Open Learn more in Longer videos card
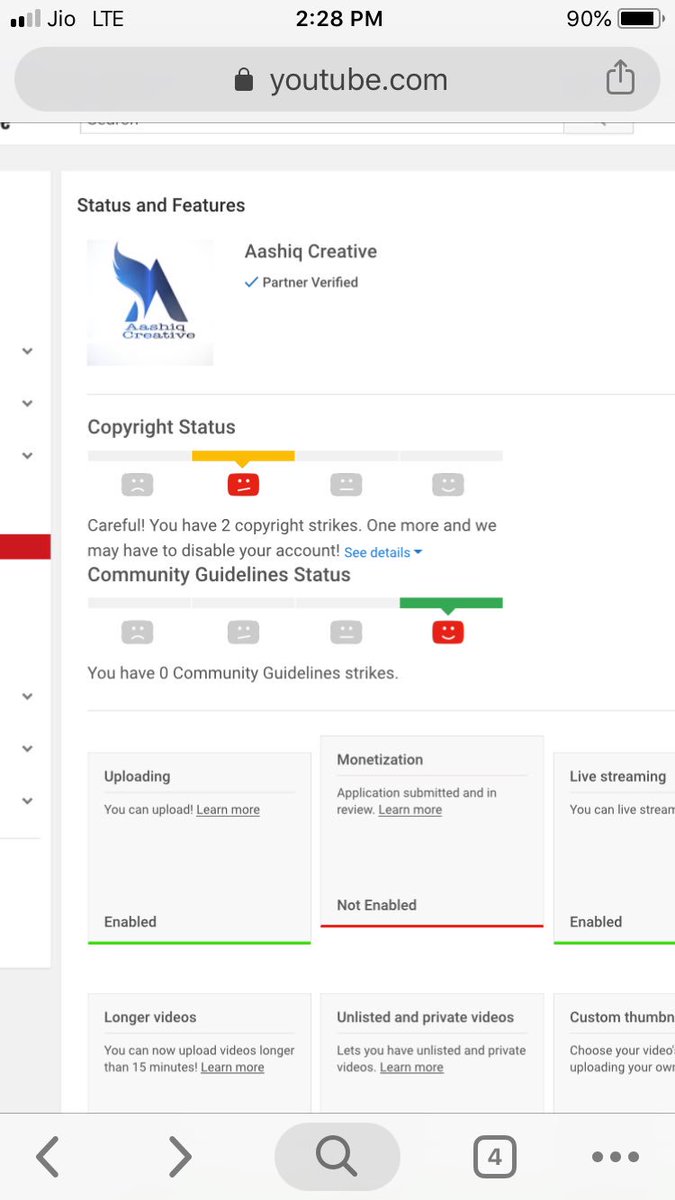675x1200 pixels. [x=232, y=1068]
